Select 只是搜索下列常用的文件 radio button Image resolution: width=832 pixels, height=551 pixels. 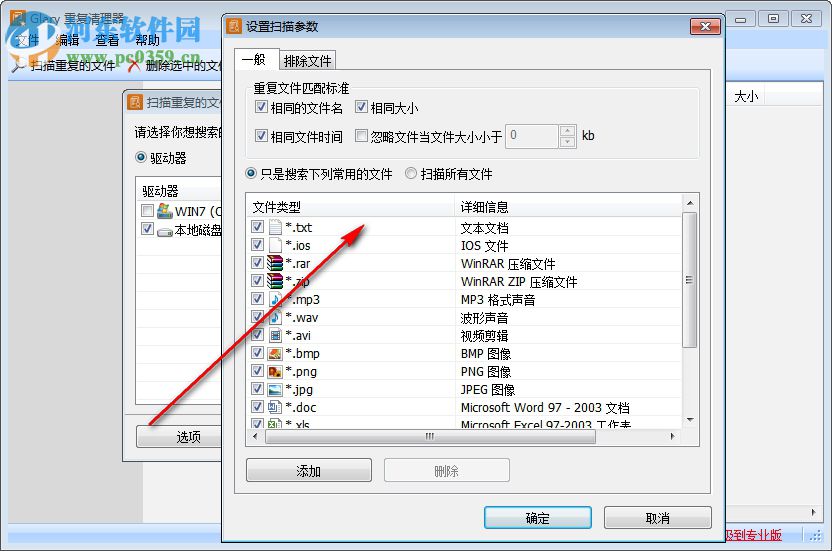251,173
